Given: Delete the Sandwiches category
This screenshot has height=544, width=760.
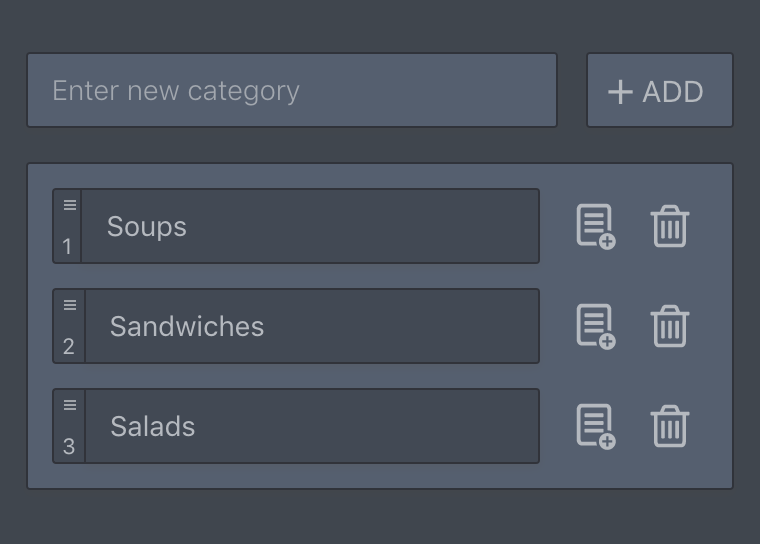Looking at the screenshot, I should coord(669,327).
